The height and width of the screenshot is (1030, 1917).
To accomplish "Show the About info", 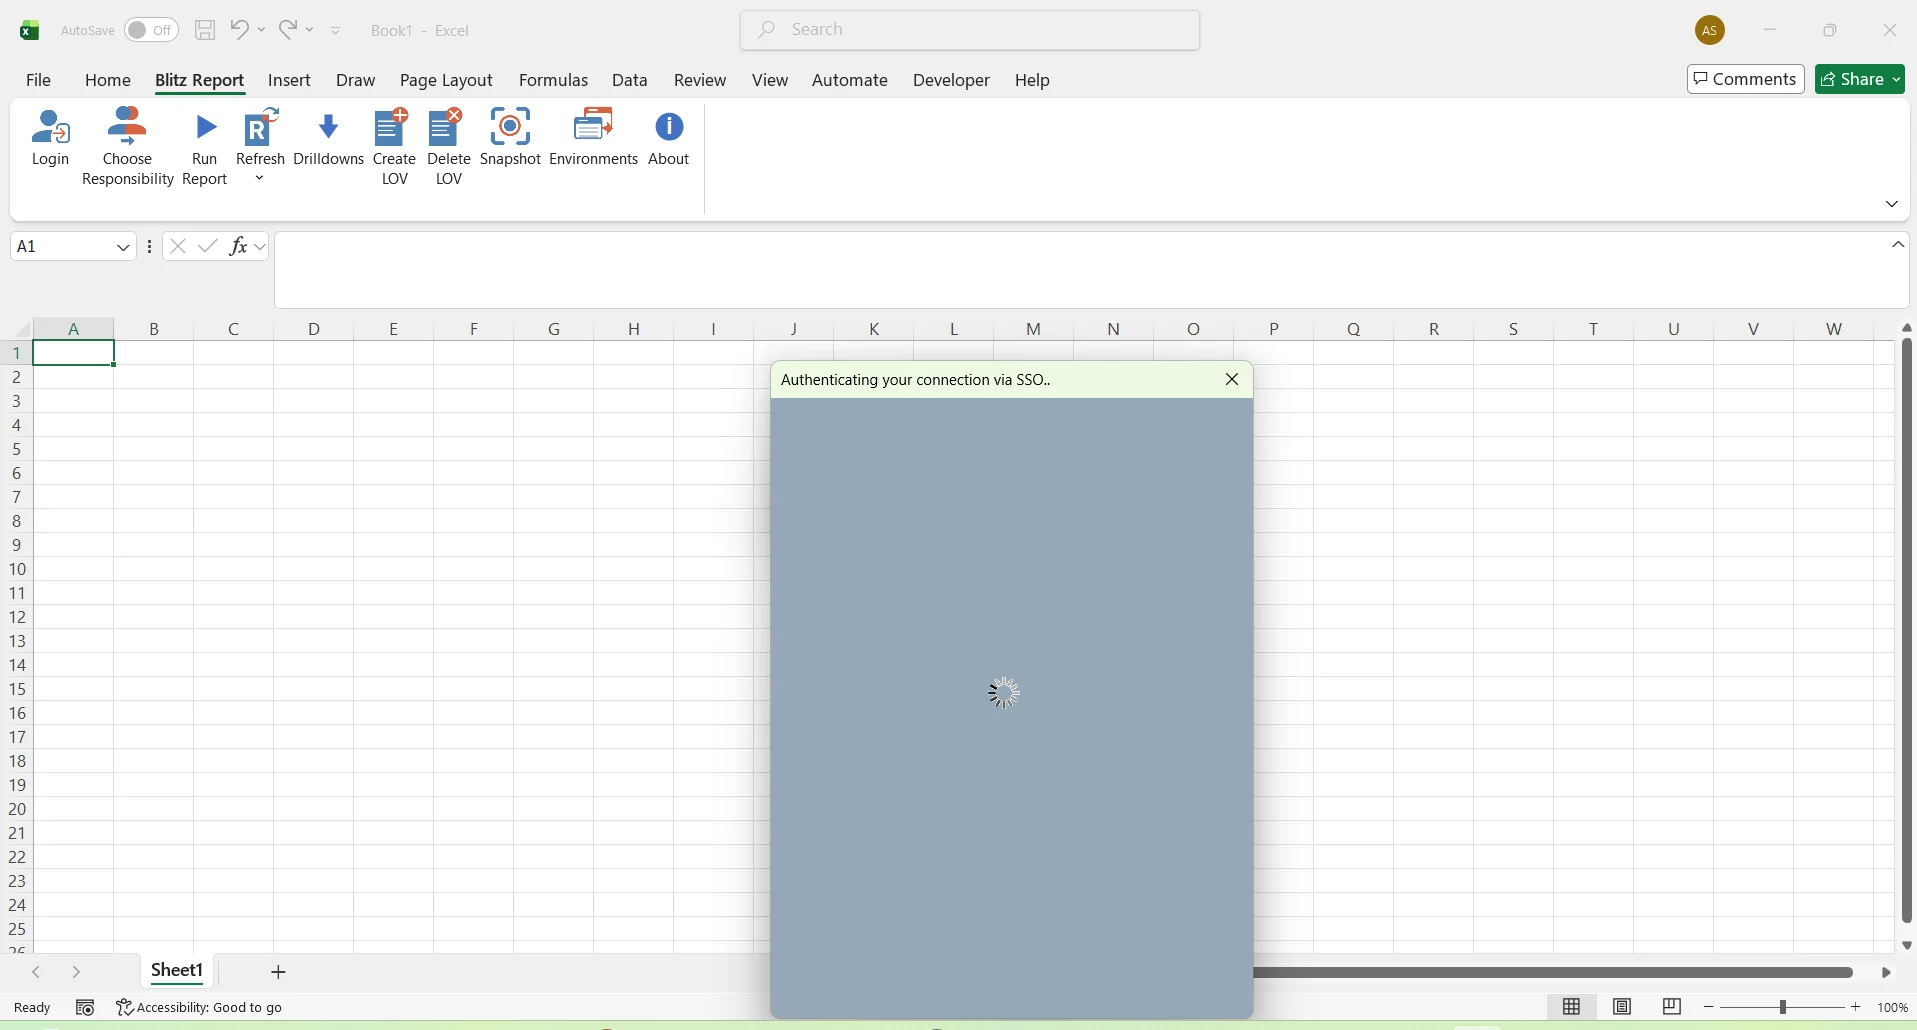I will click(669, 138).
